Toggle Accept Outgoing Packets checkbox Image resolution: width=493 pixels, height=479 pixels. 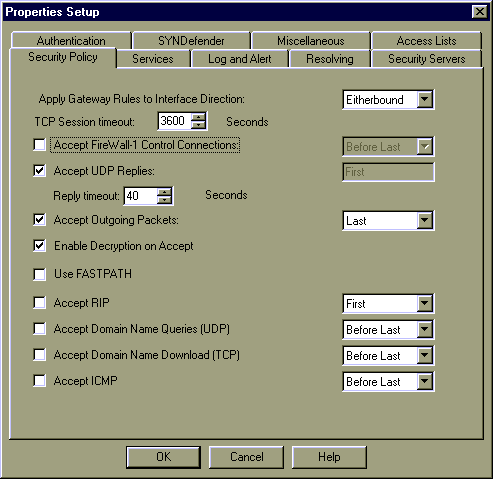click(x=40, y=220)
